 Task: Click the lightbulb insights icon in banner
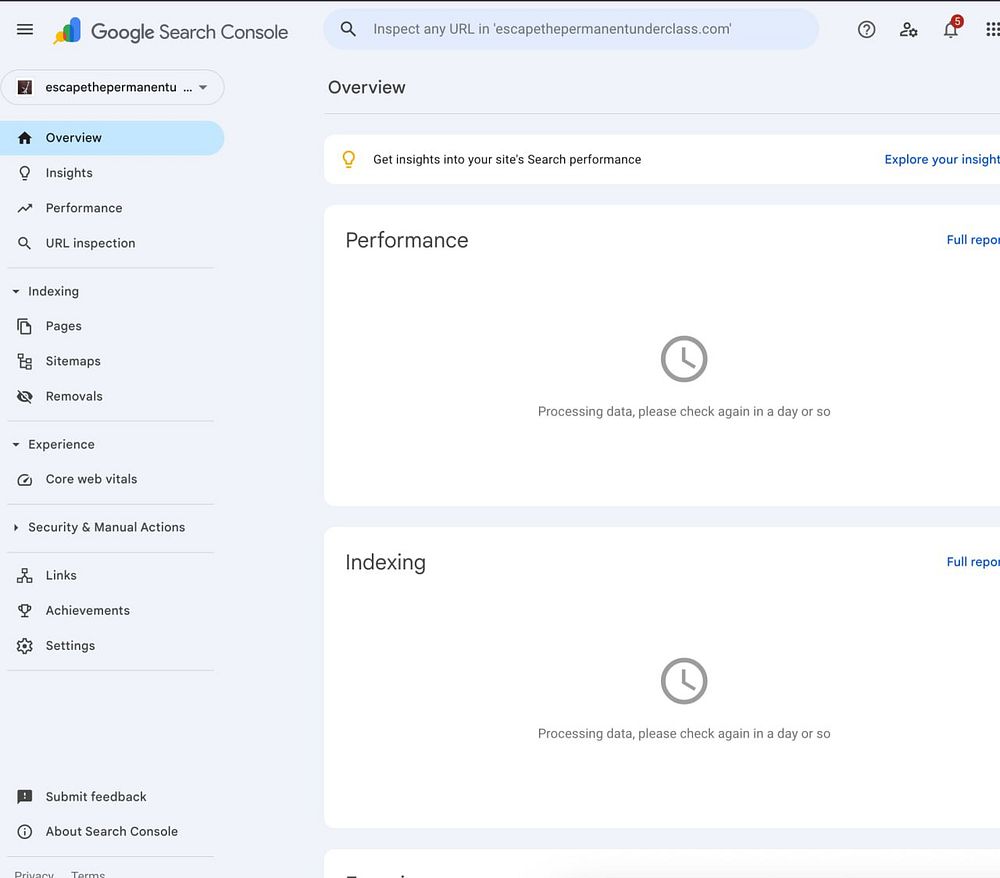(349, 159)
